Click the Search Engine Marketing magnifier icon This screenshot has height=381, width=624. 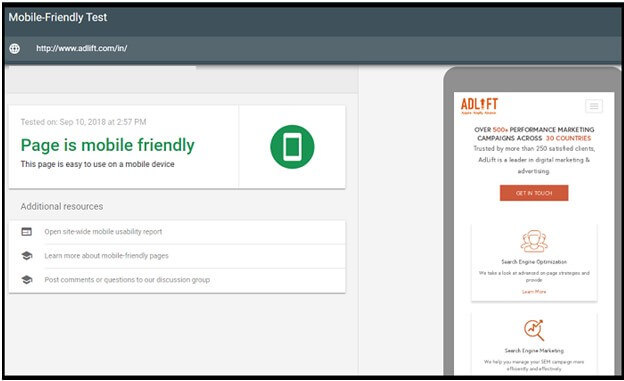tap(534, 330)
